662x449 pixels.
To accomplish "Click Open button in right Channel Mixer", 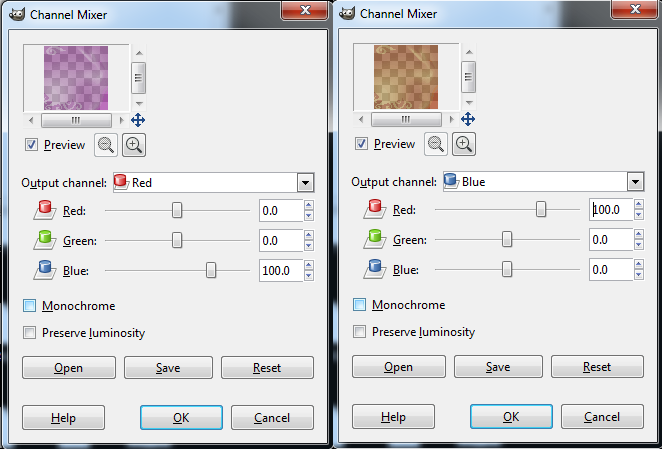I will point(399,367).
